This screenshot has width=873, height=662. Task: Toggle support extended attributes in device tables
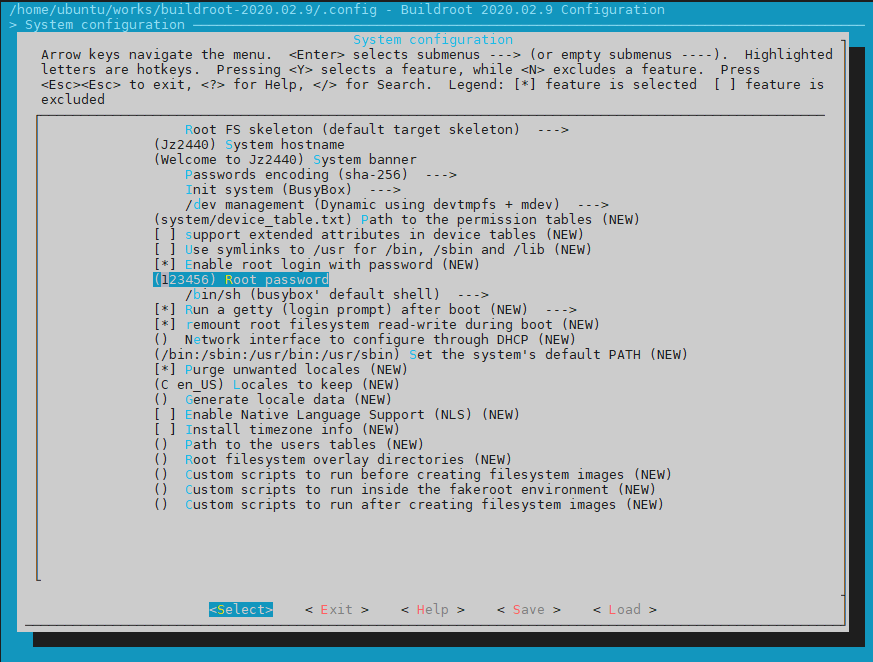point(369,234)
